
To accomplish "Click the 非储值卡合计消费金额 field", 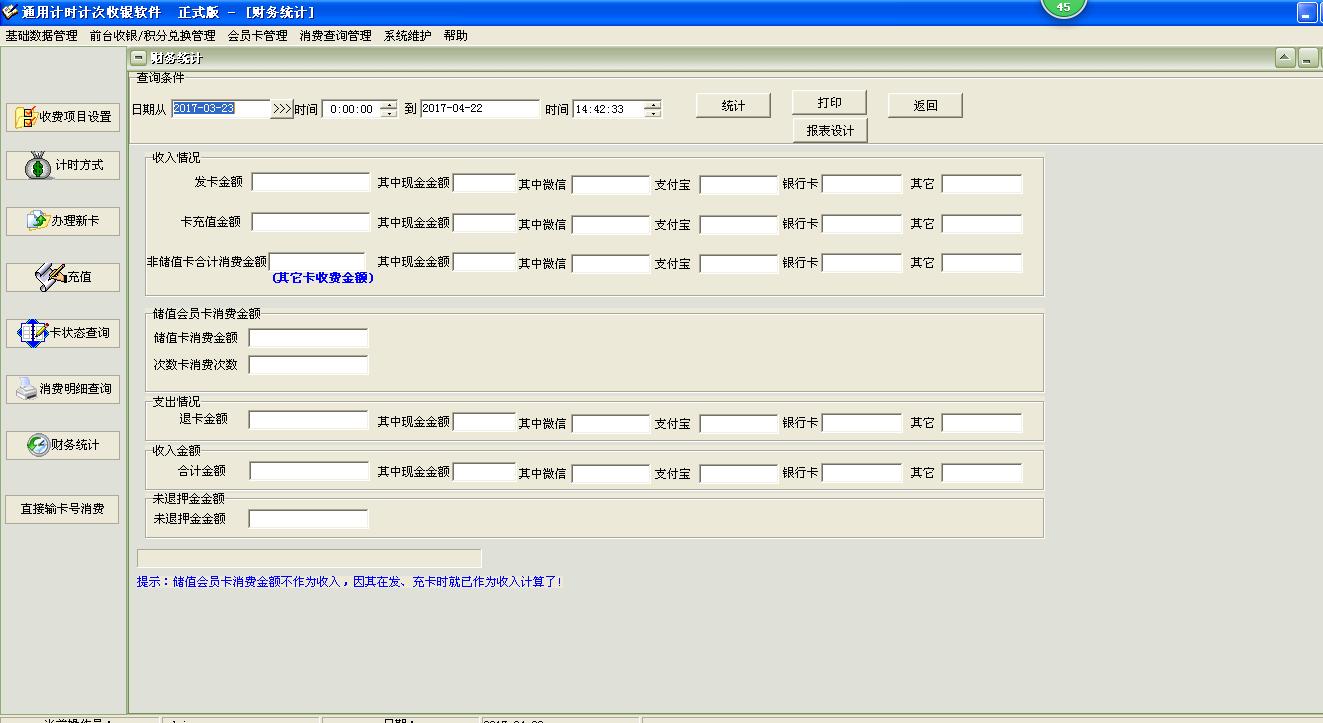I will [317, 262].
